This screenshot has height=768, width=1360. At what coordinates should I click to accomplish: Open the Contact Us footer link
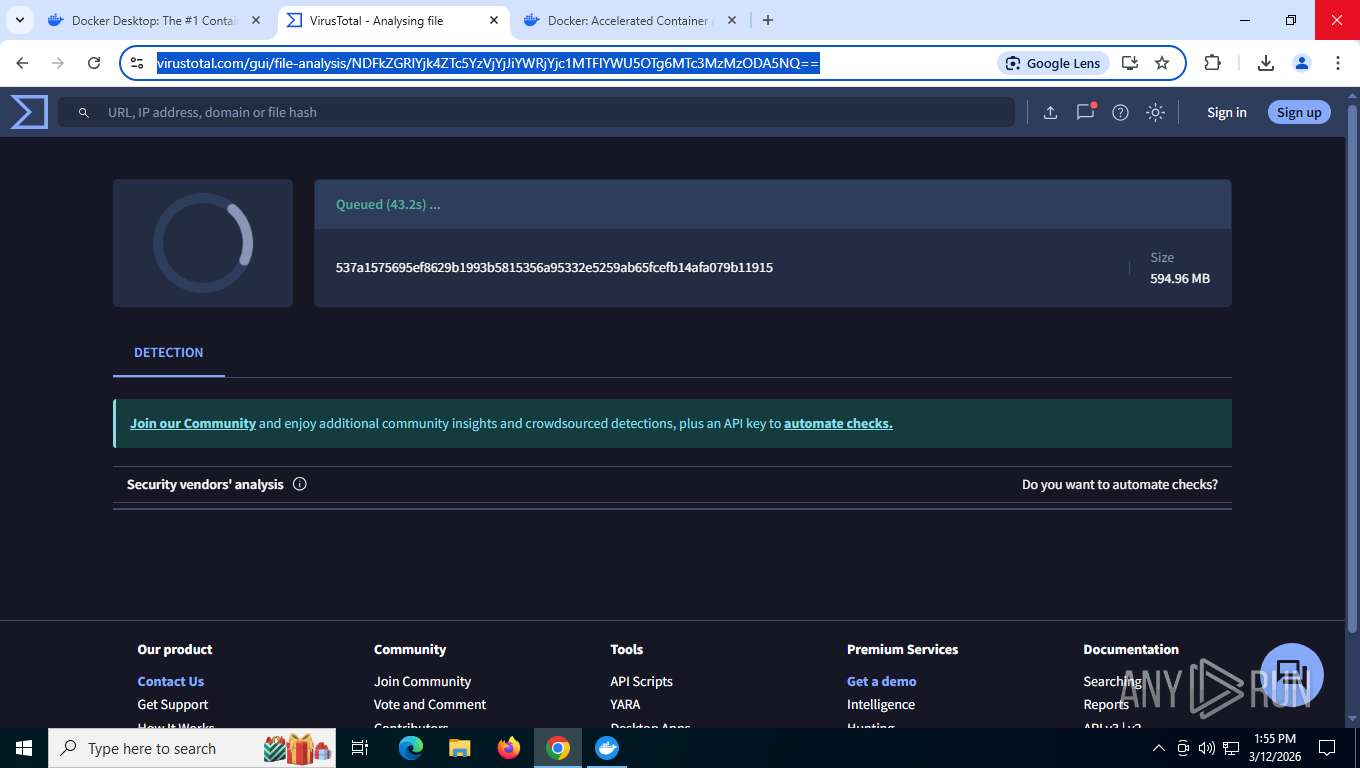[170, 681]
